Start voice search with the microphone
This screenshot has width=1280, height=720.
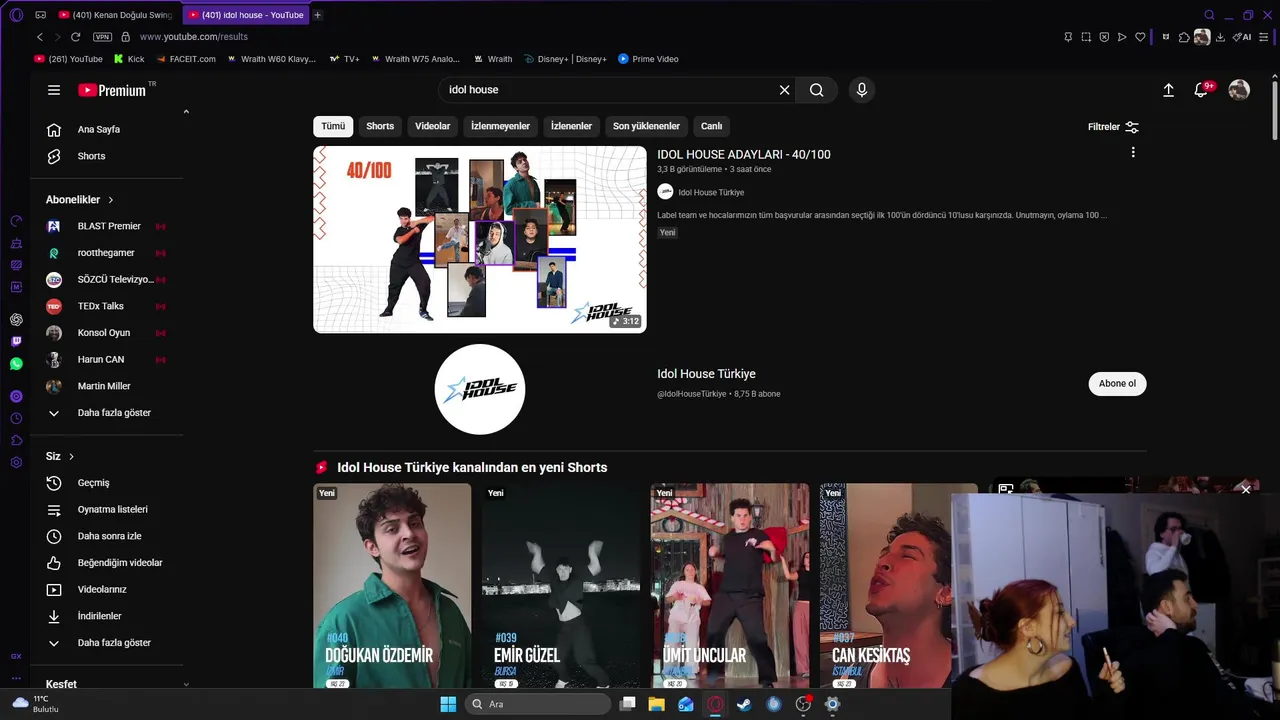[862, 90]
